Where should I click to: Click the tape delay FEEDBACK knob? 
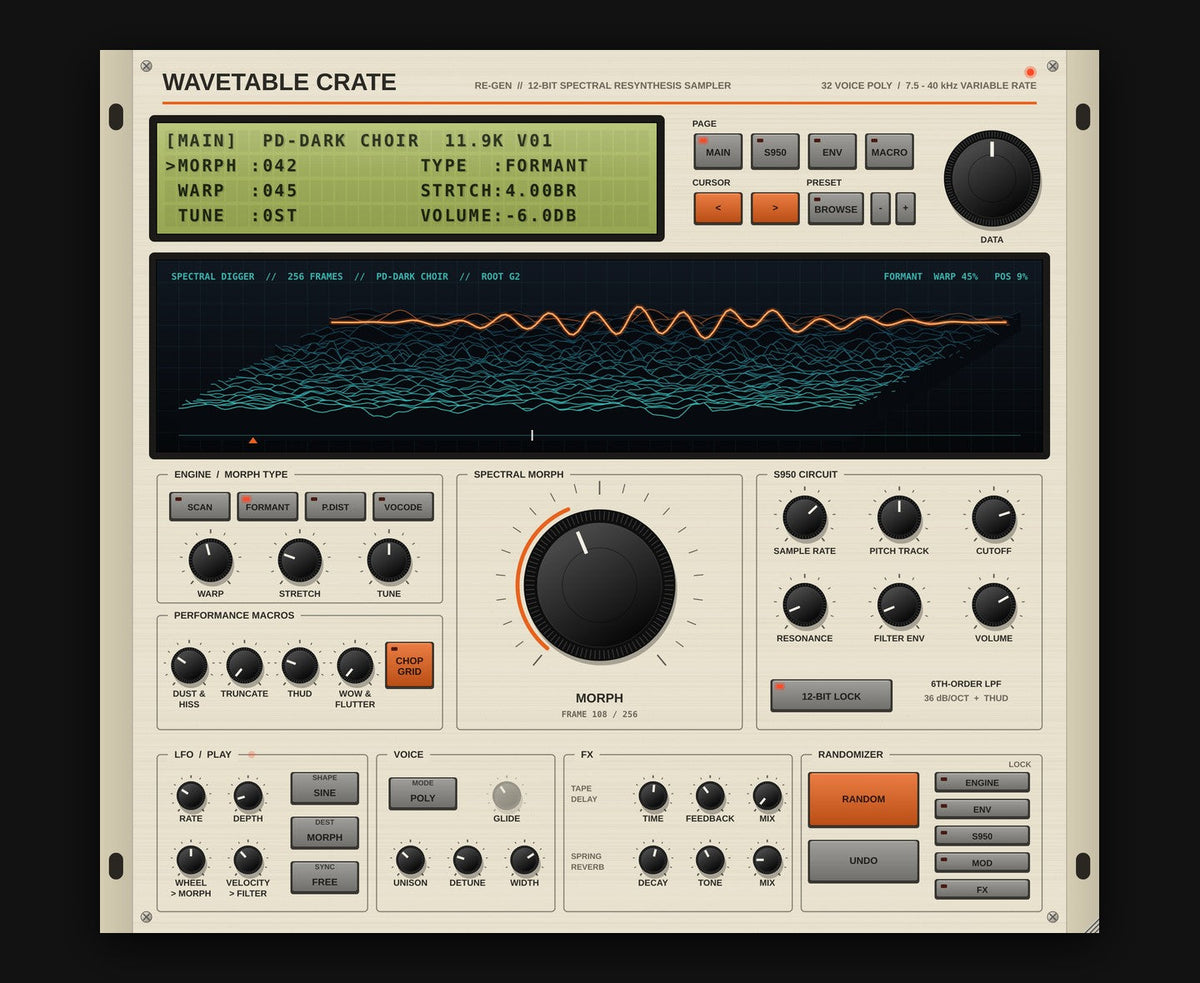(x=710, y=796)
